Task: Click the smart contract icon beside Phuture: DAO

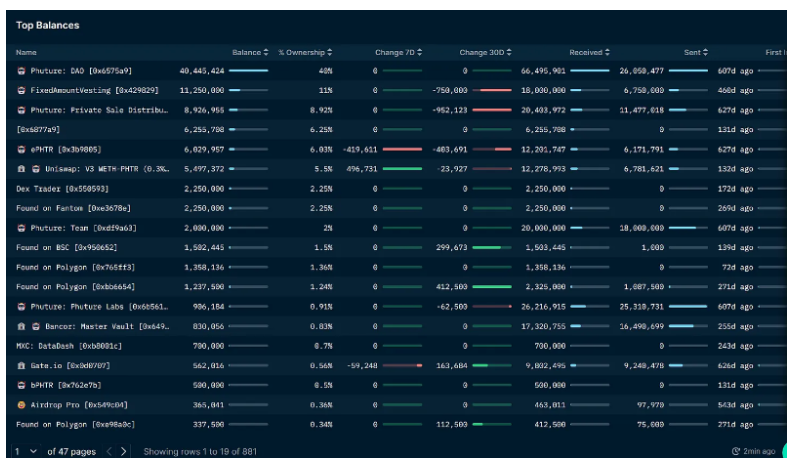Action: 21,71
